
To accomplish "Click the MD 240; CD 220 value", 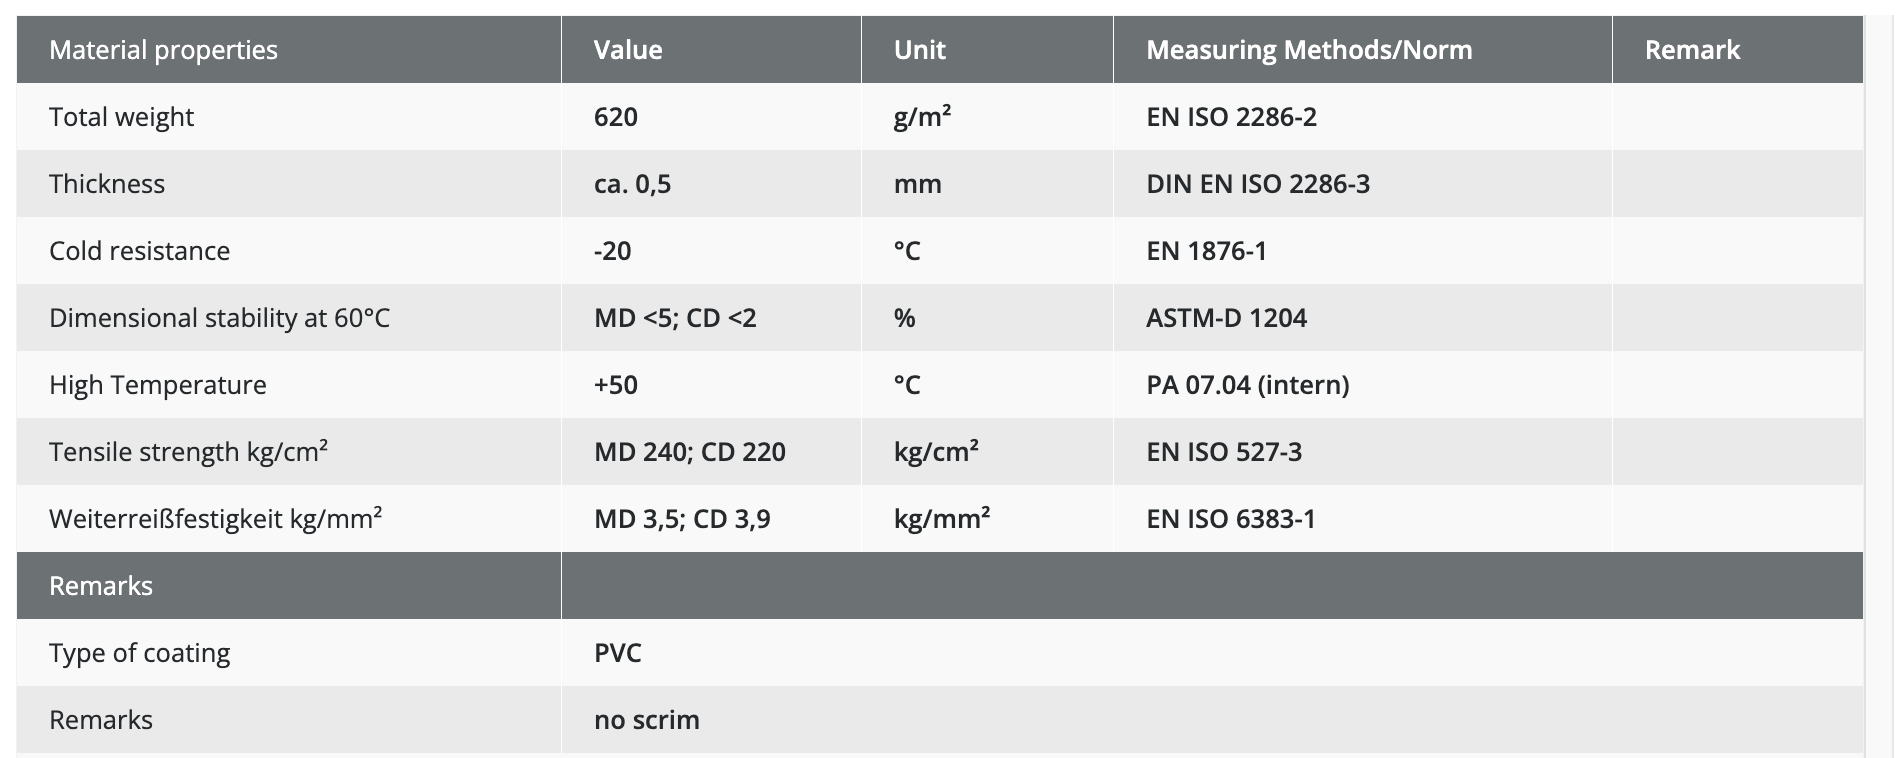I will pos(690,452).
